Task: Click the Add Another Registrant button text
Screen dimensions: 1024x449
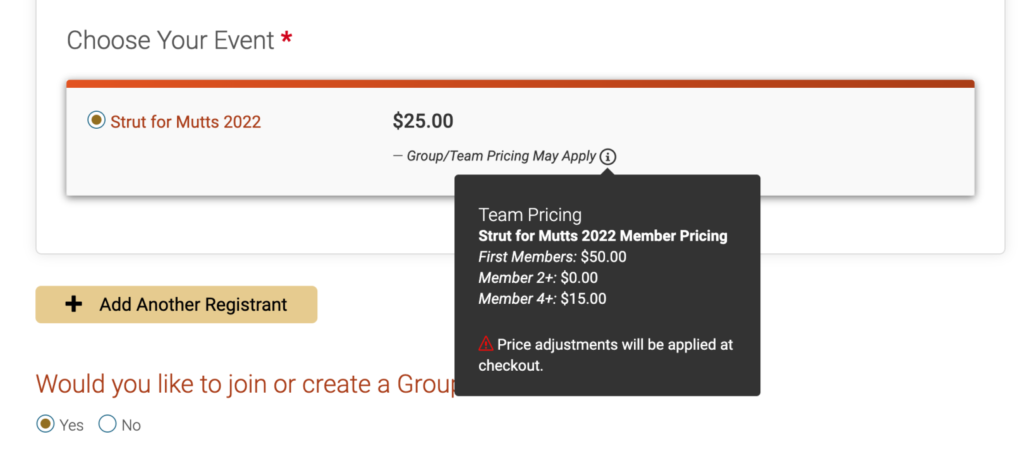Action: [x=193, y=305]
